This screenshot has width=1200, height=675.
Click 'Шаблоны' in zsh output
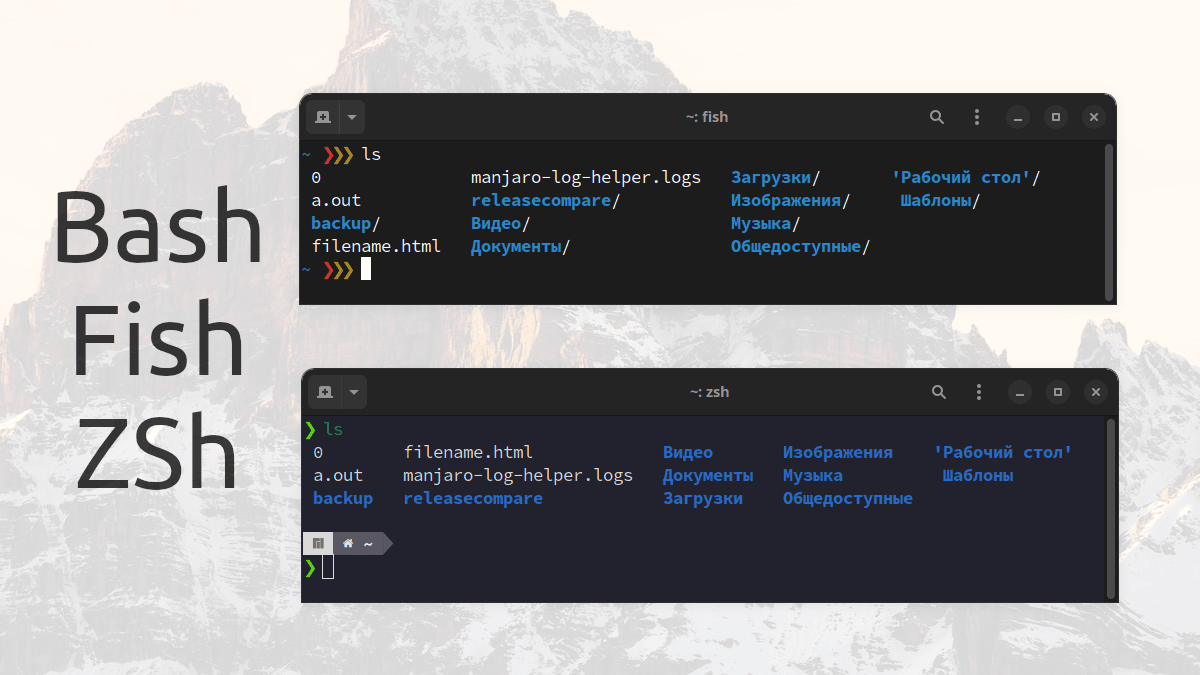(x=978, y=476)
